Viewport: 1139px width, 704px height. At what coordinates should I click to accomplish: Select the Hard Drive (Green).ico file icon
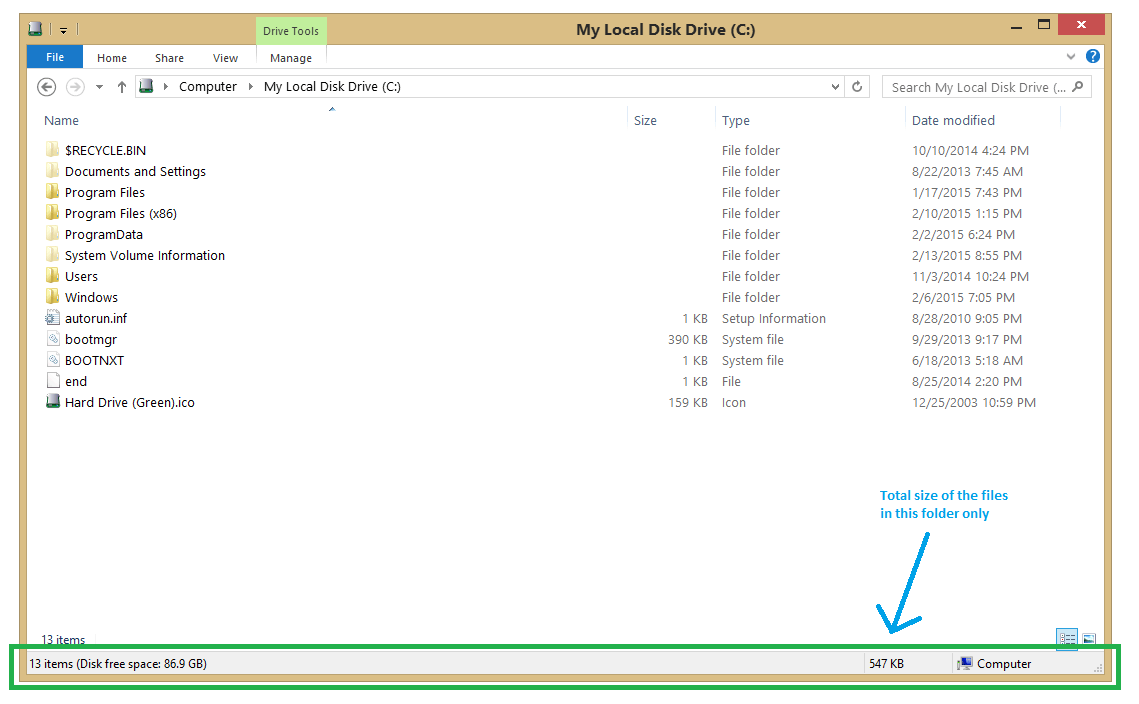[x=53, y=402]
